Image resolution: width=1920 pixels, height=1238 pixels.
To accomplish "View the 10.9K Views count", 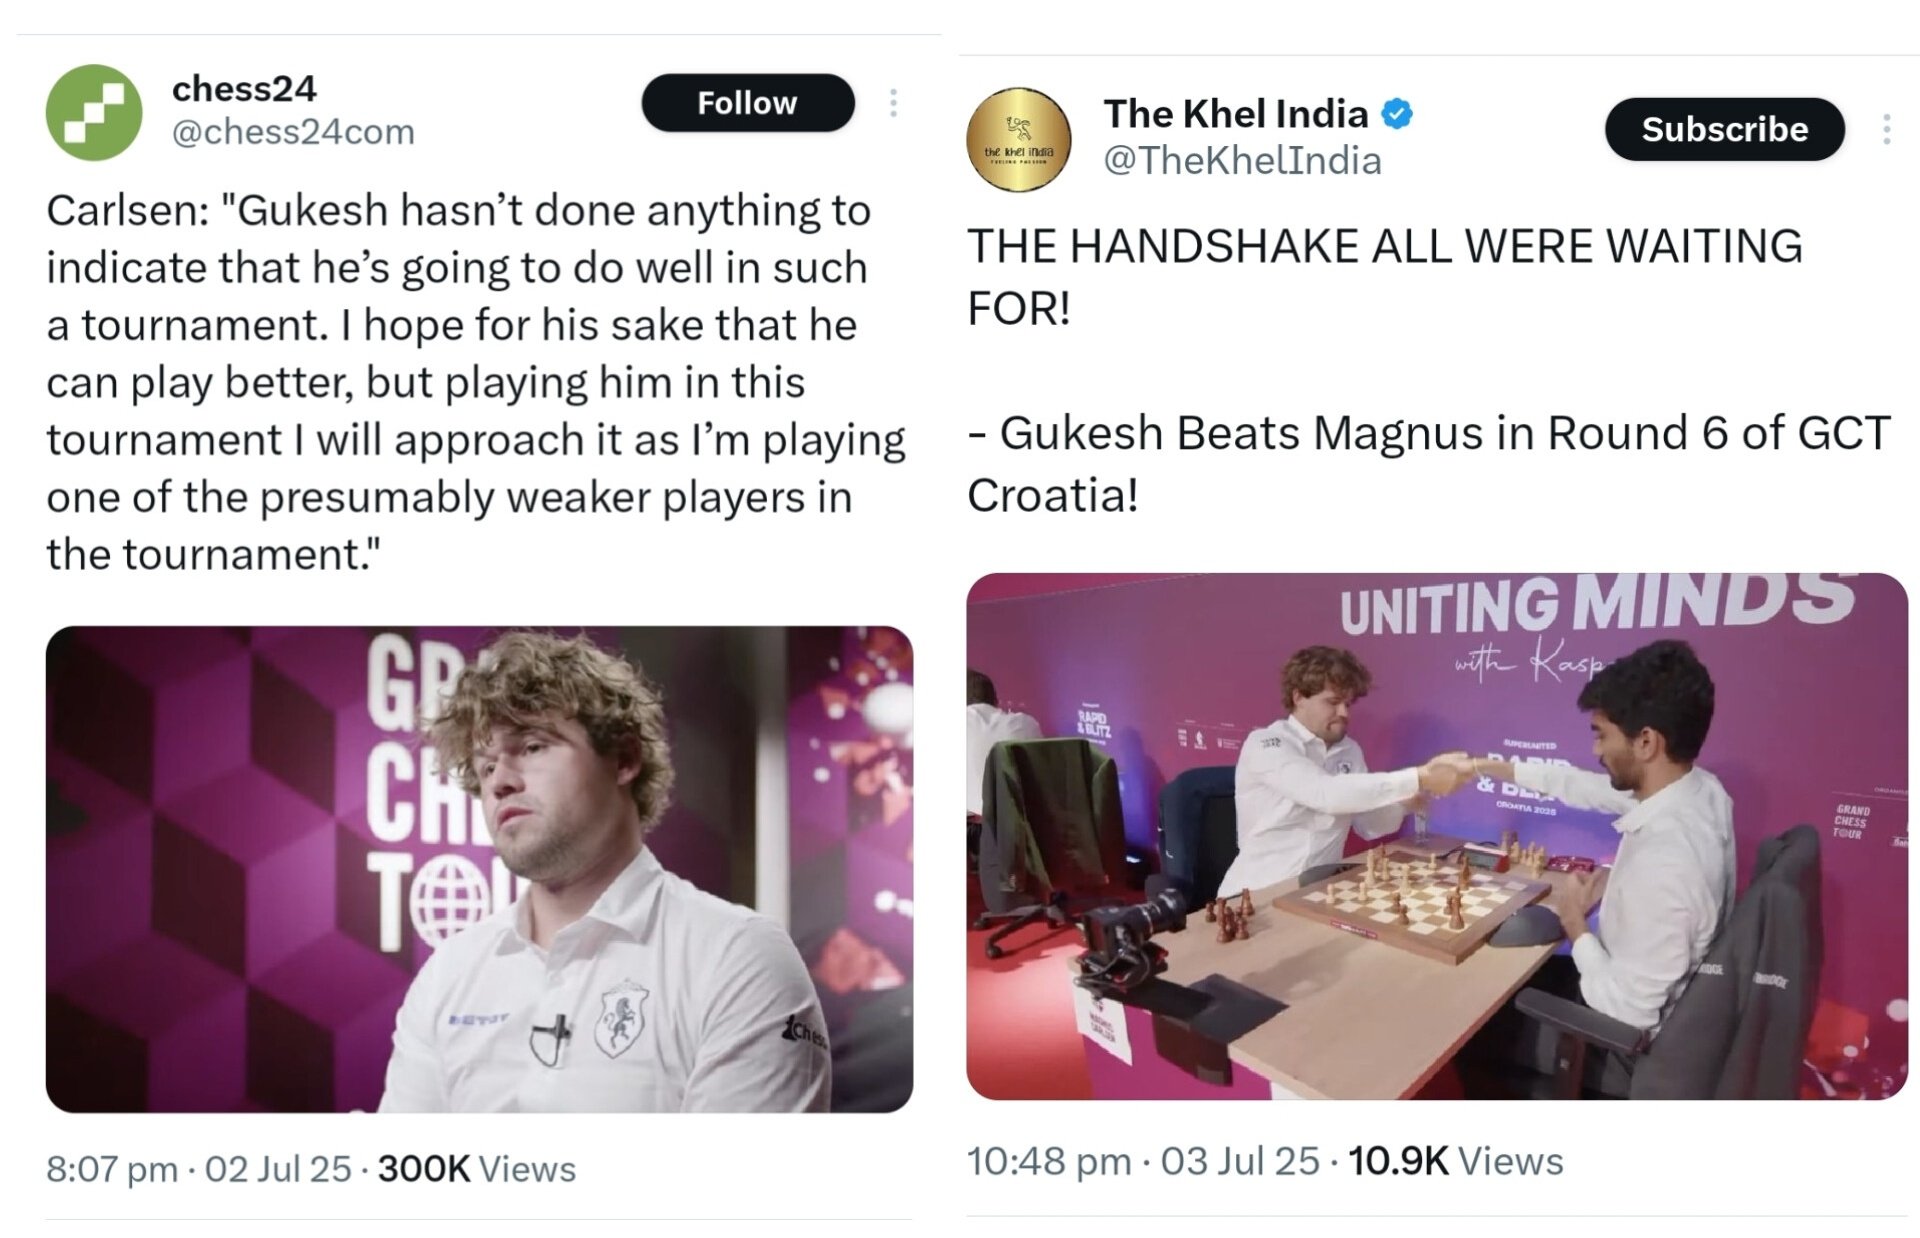I will (x=1455, y=1161).
